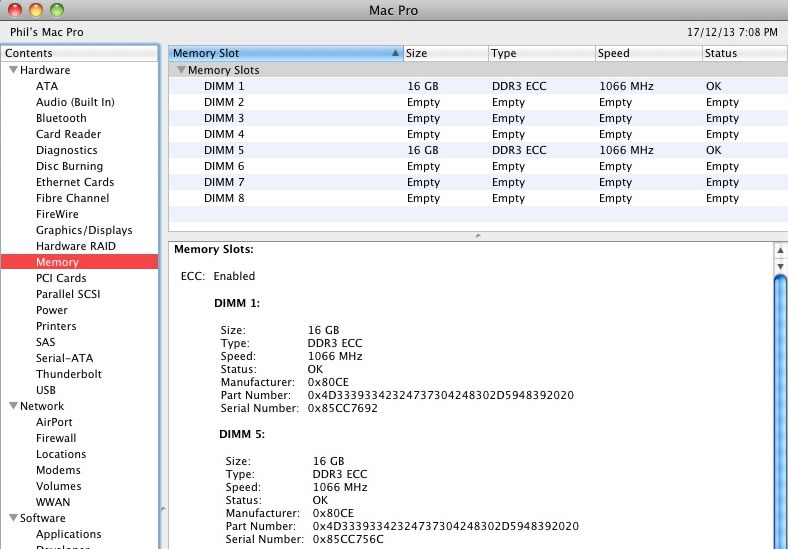Select Serial-ATA in sidebar

point(64,358)
